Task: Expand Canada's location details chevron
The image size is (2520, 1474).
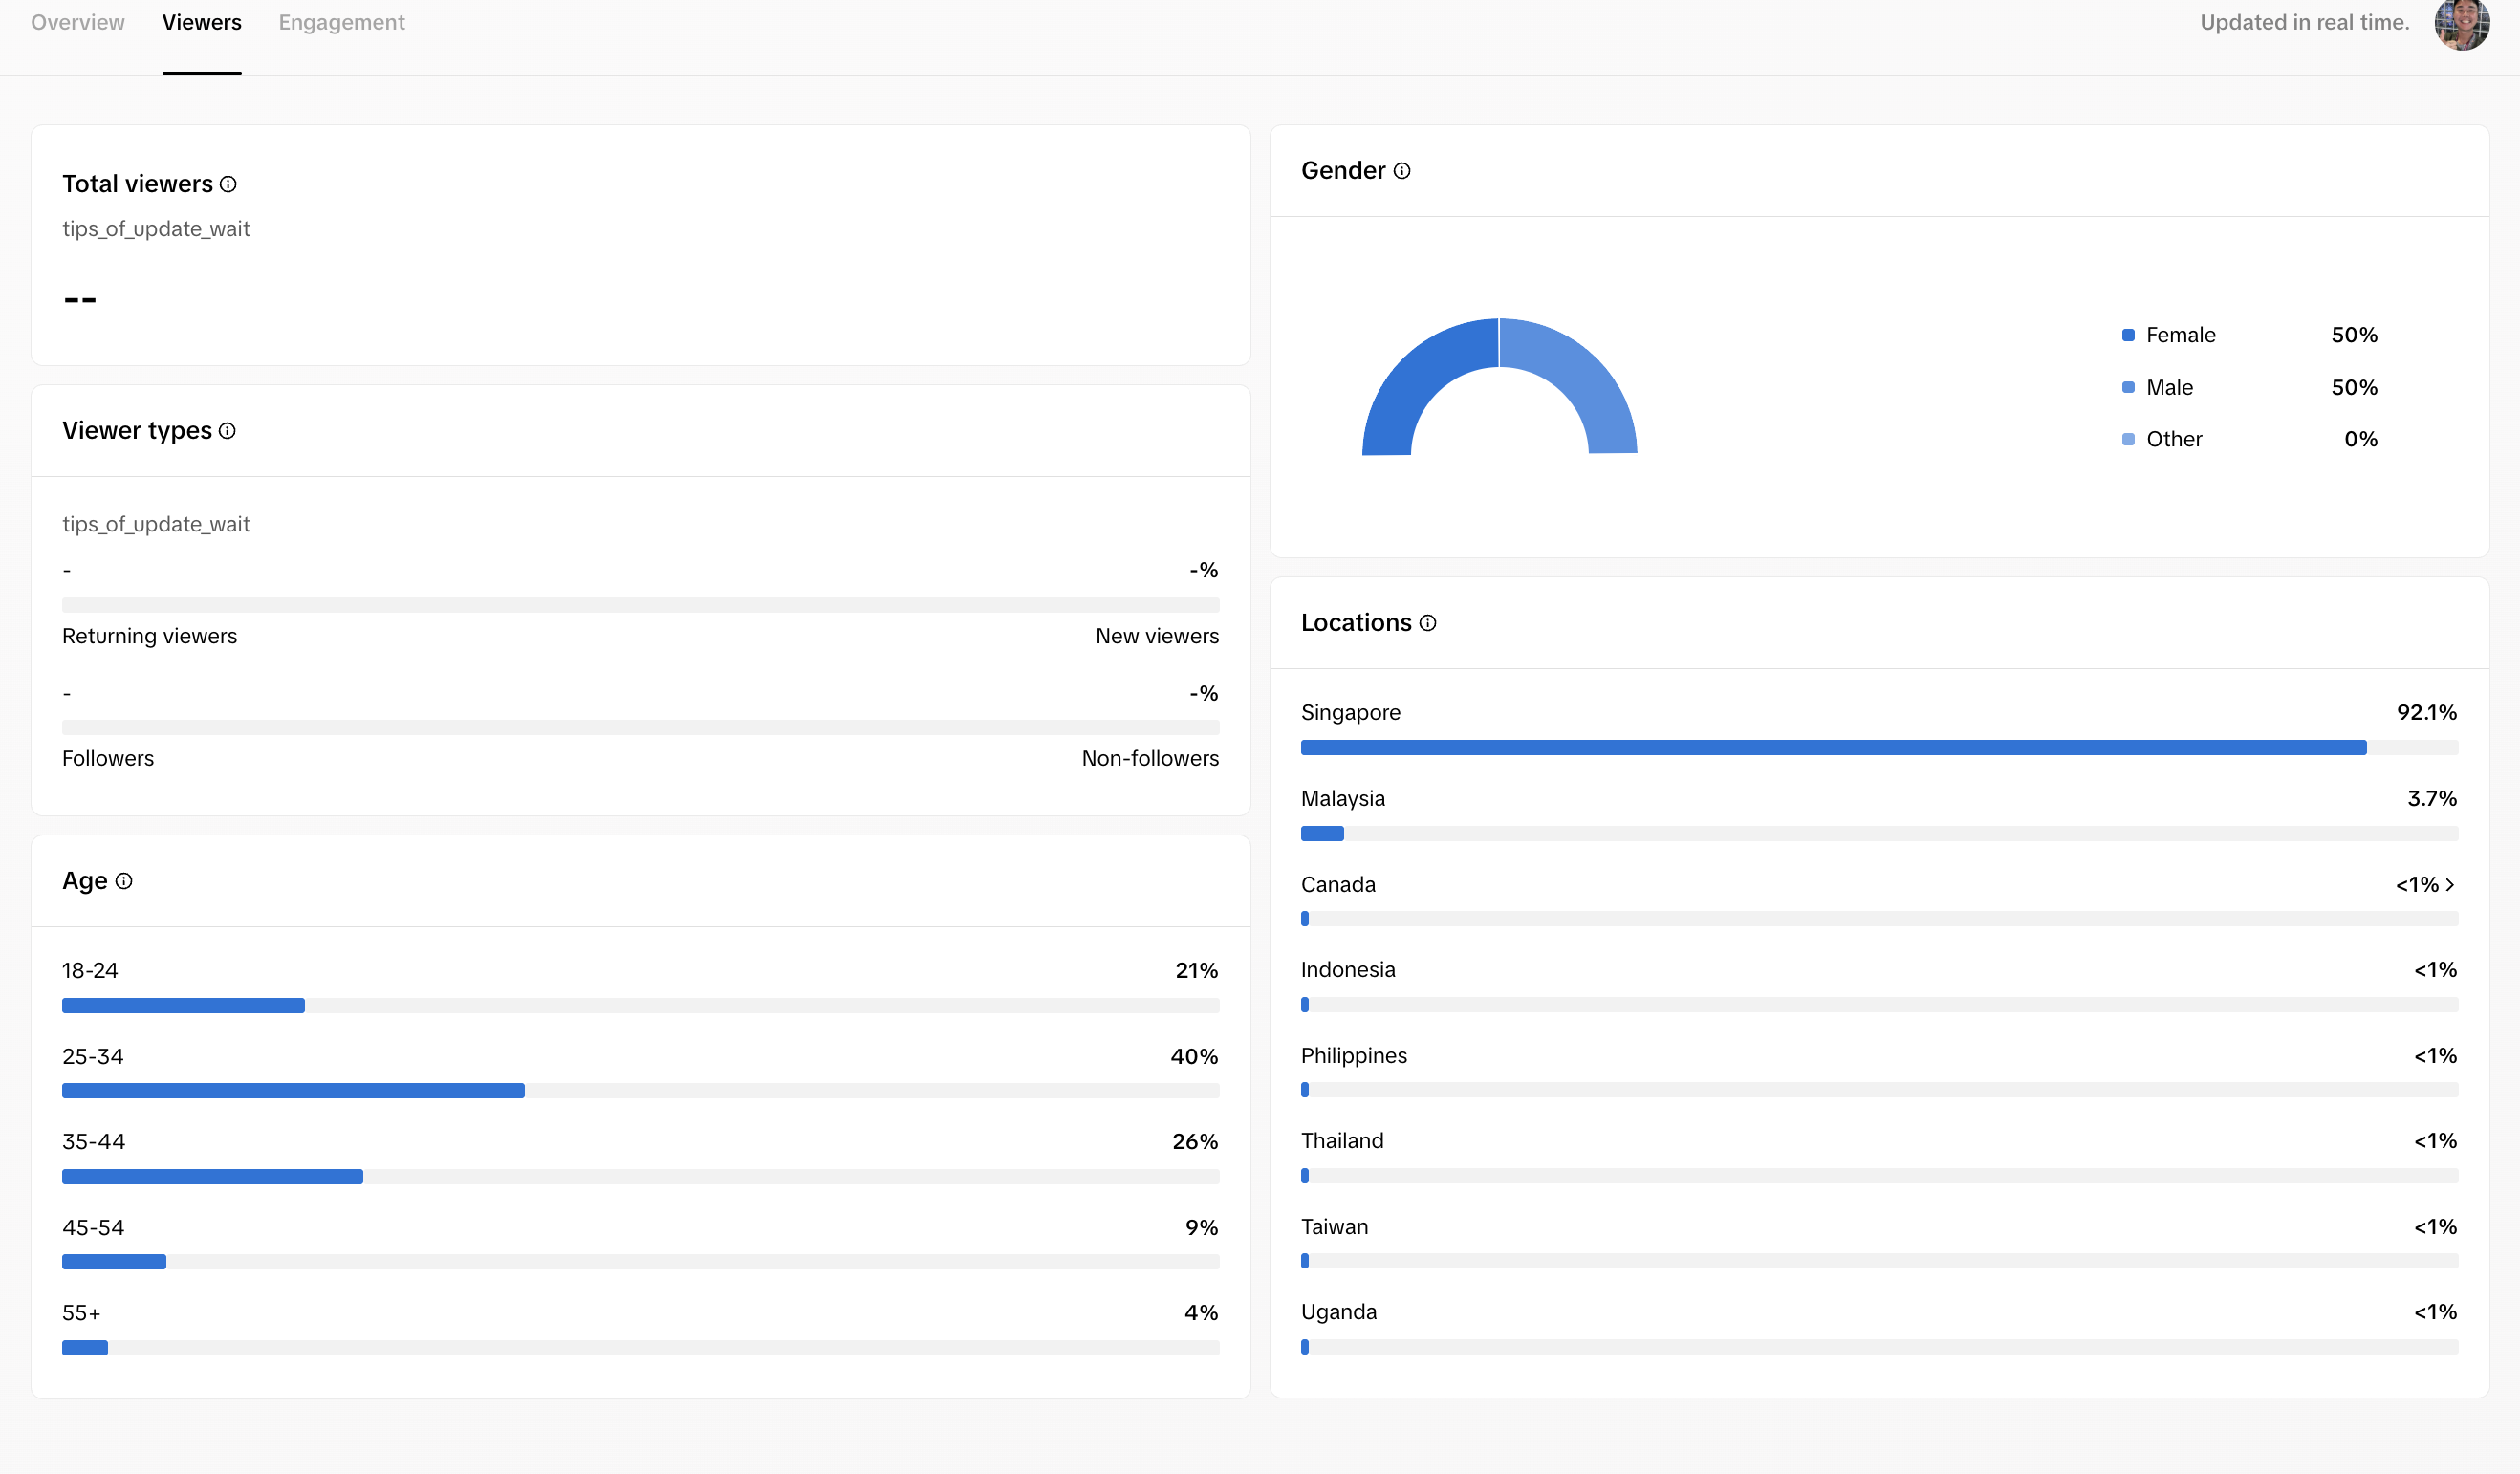Action: [x=2450, y=885]
